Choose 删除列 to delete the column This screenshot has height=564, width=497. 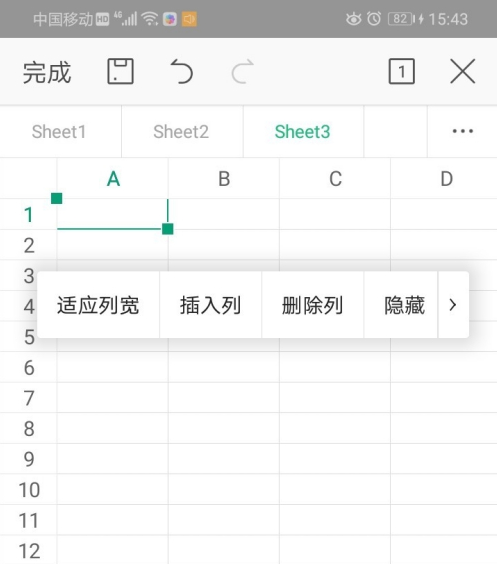[x=312, y=305]
